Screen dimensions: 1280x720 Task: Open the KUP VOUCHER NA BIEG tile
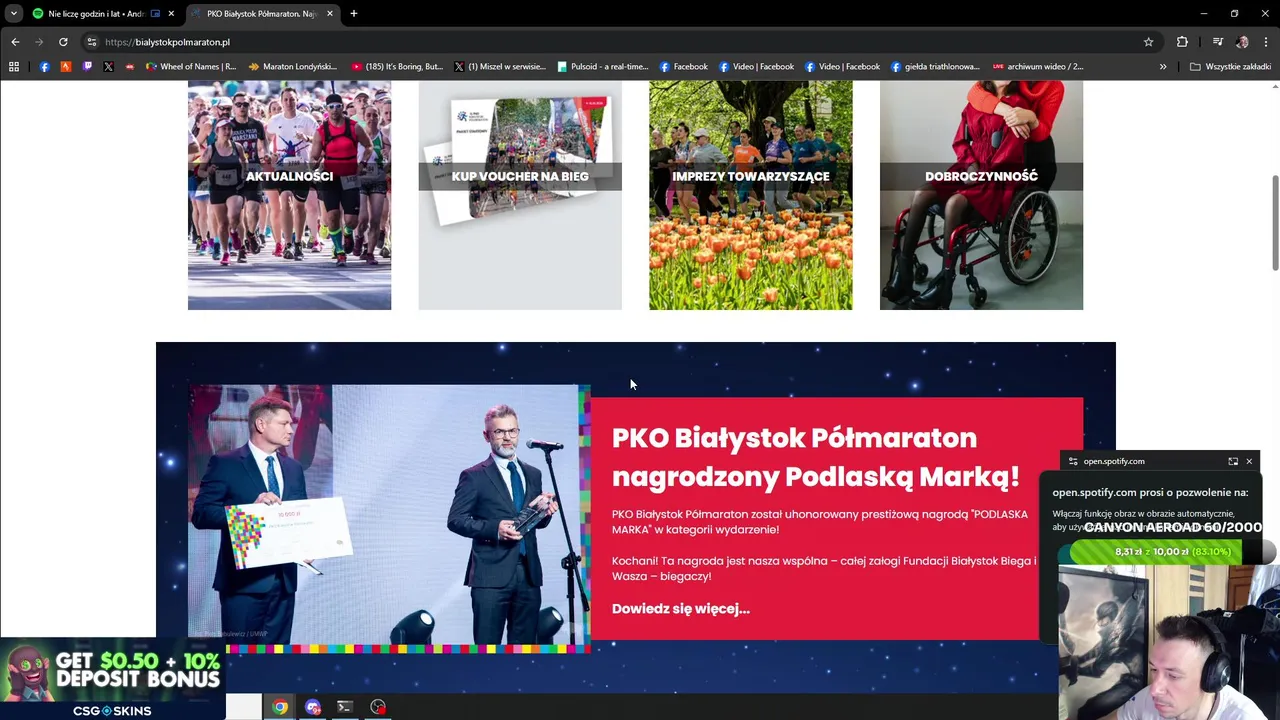(x=520, y=195)
